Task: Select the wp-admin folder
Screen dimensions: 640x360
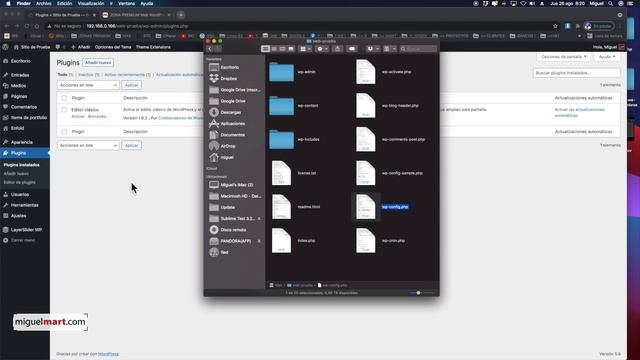Action: click(x=282, y=72)
